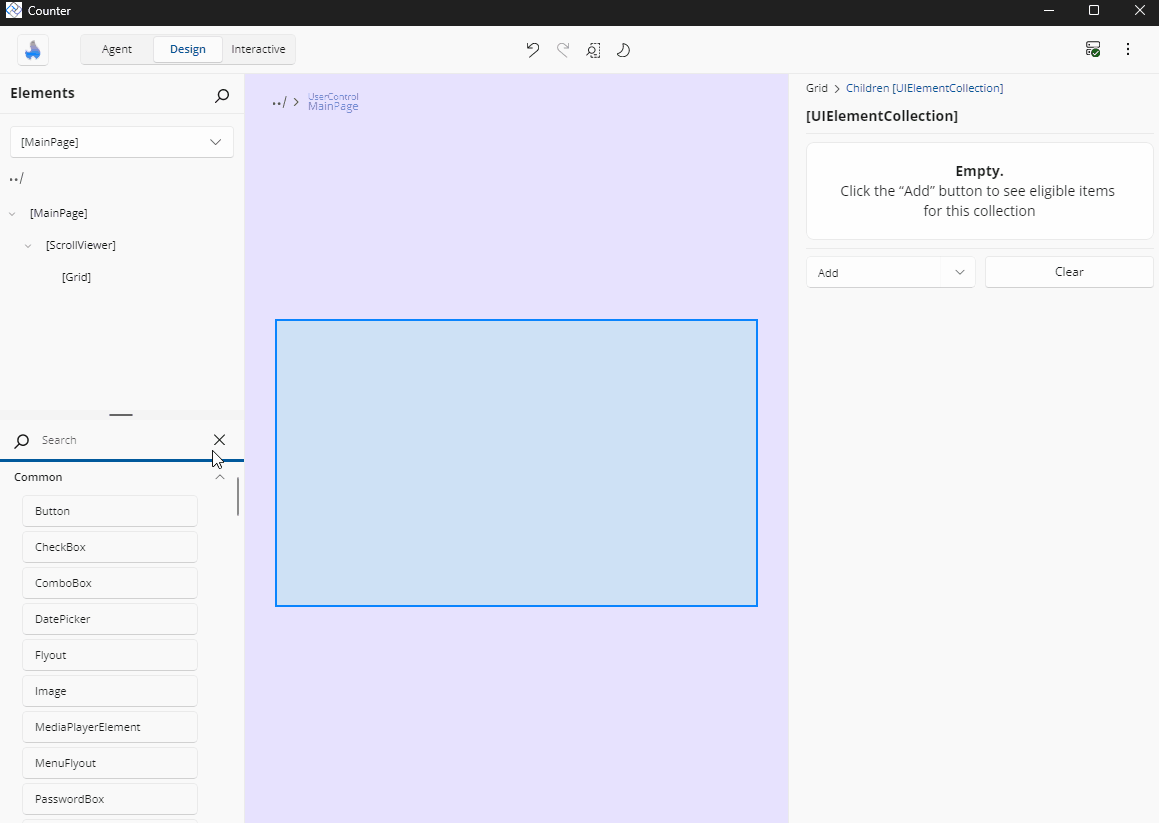Redo the last action
The image size is (1159, 823).
coord(562,49)
